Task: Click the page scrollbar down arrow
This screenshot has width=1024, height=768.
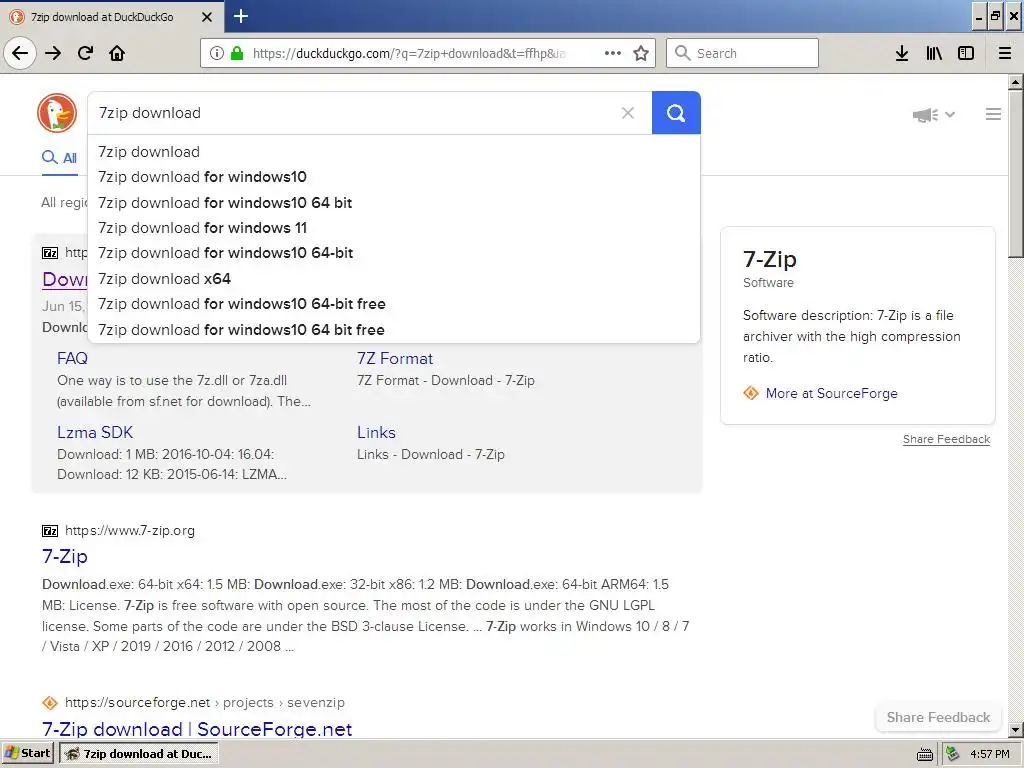Action: (1016, 729)
